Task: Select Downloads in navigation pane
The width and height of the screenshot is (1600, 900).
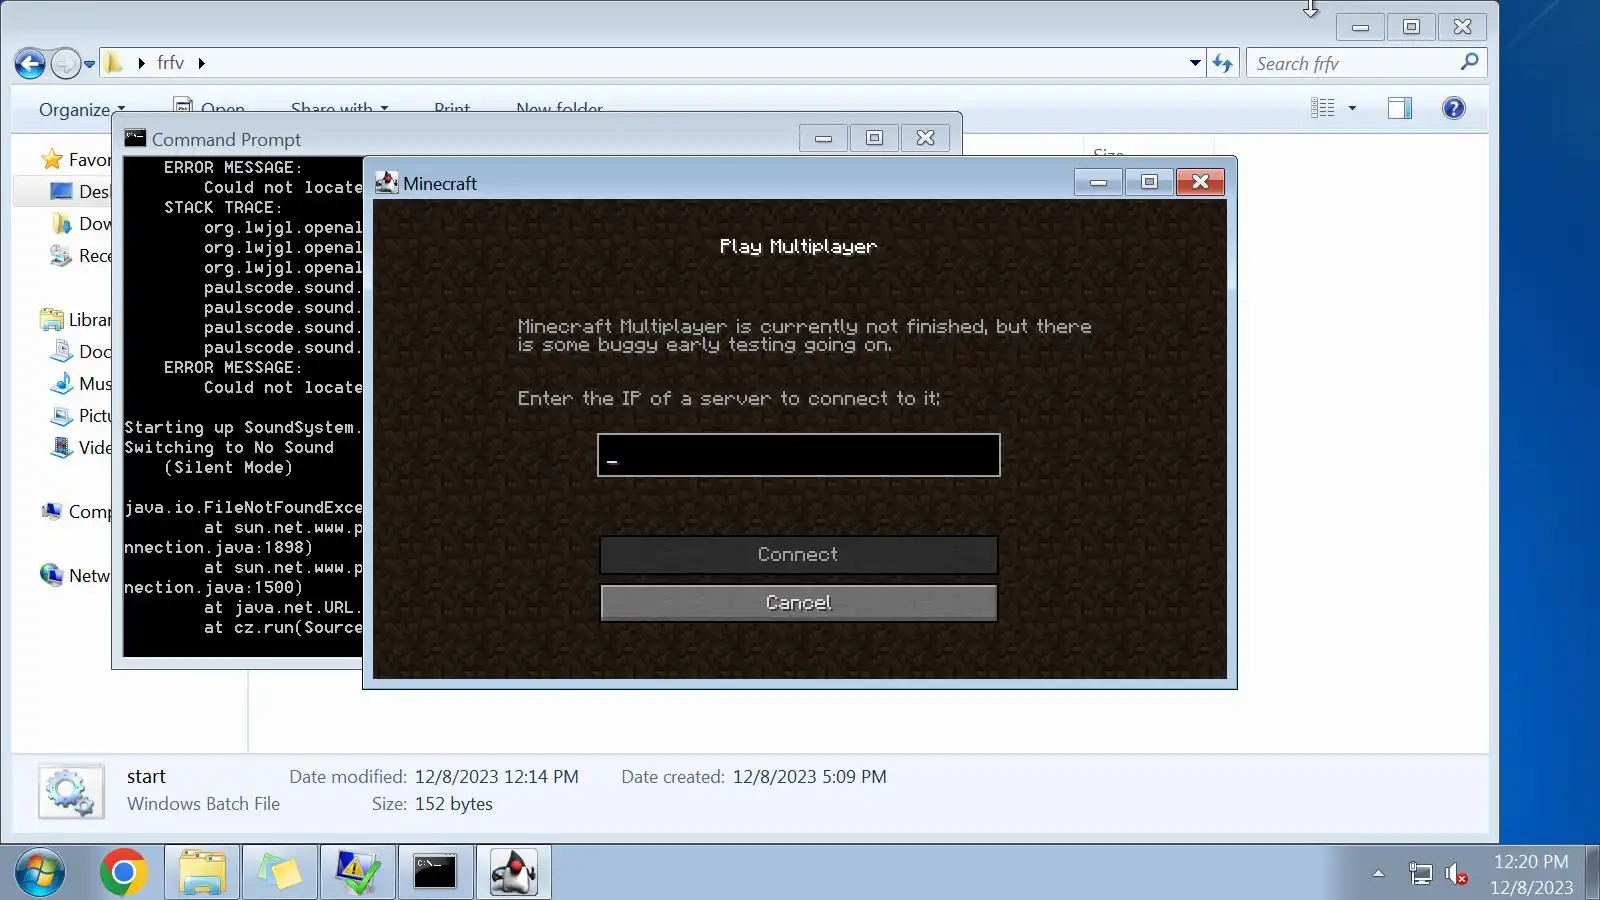Action: click(81, 223)
